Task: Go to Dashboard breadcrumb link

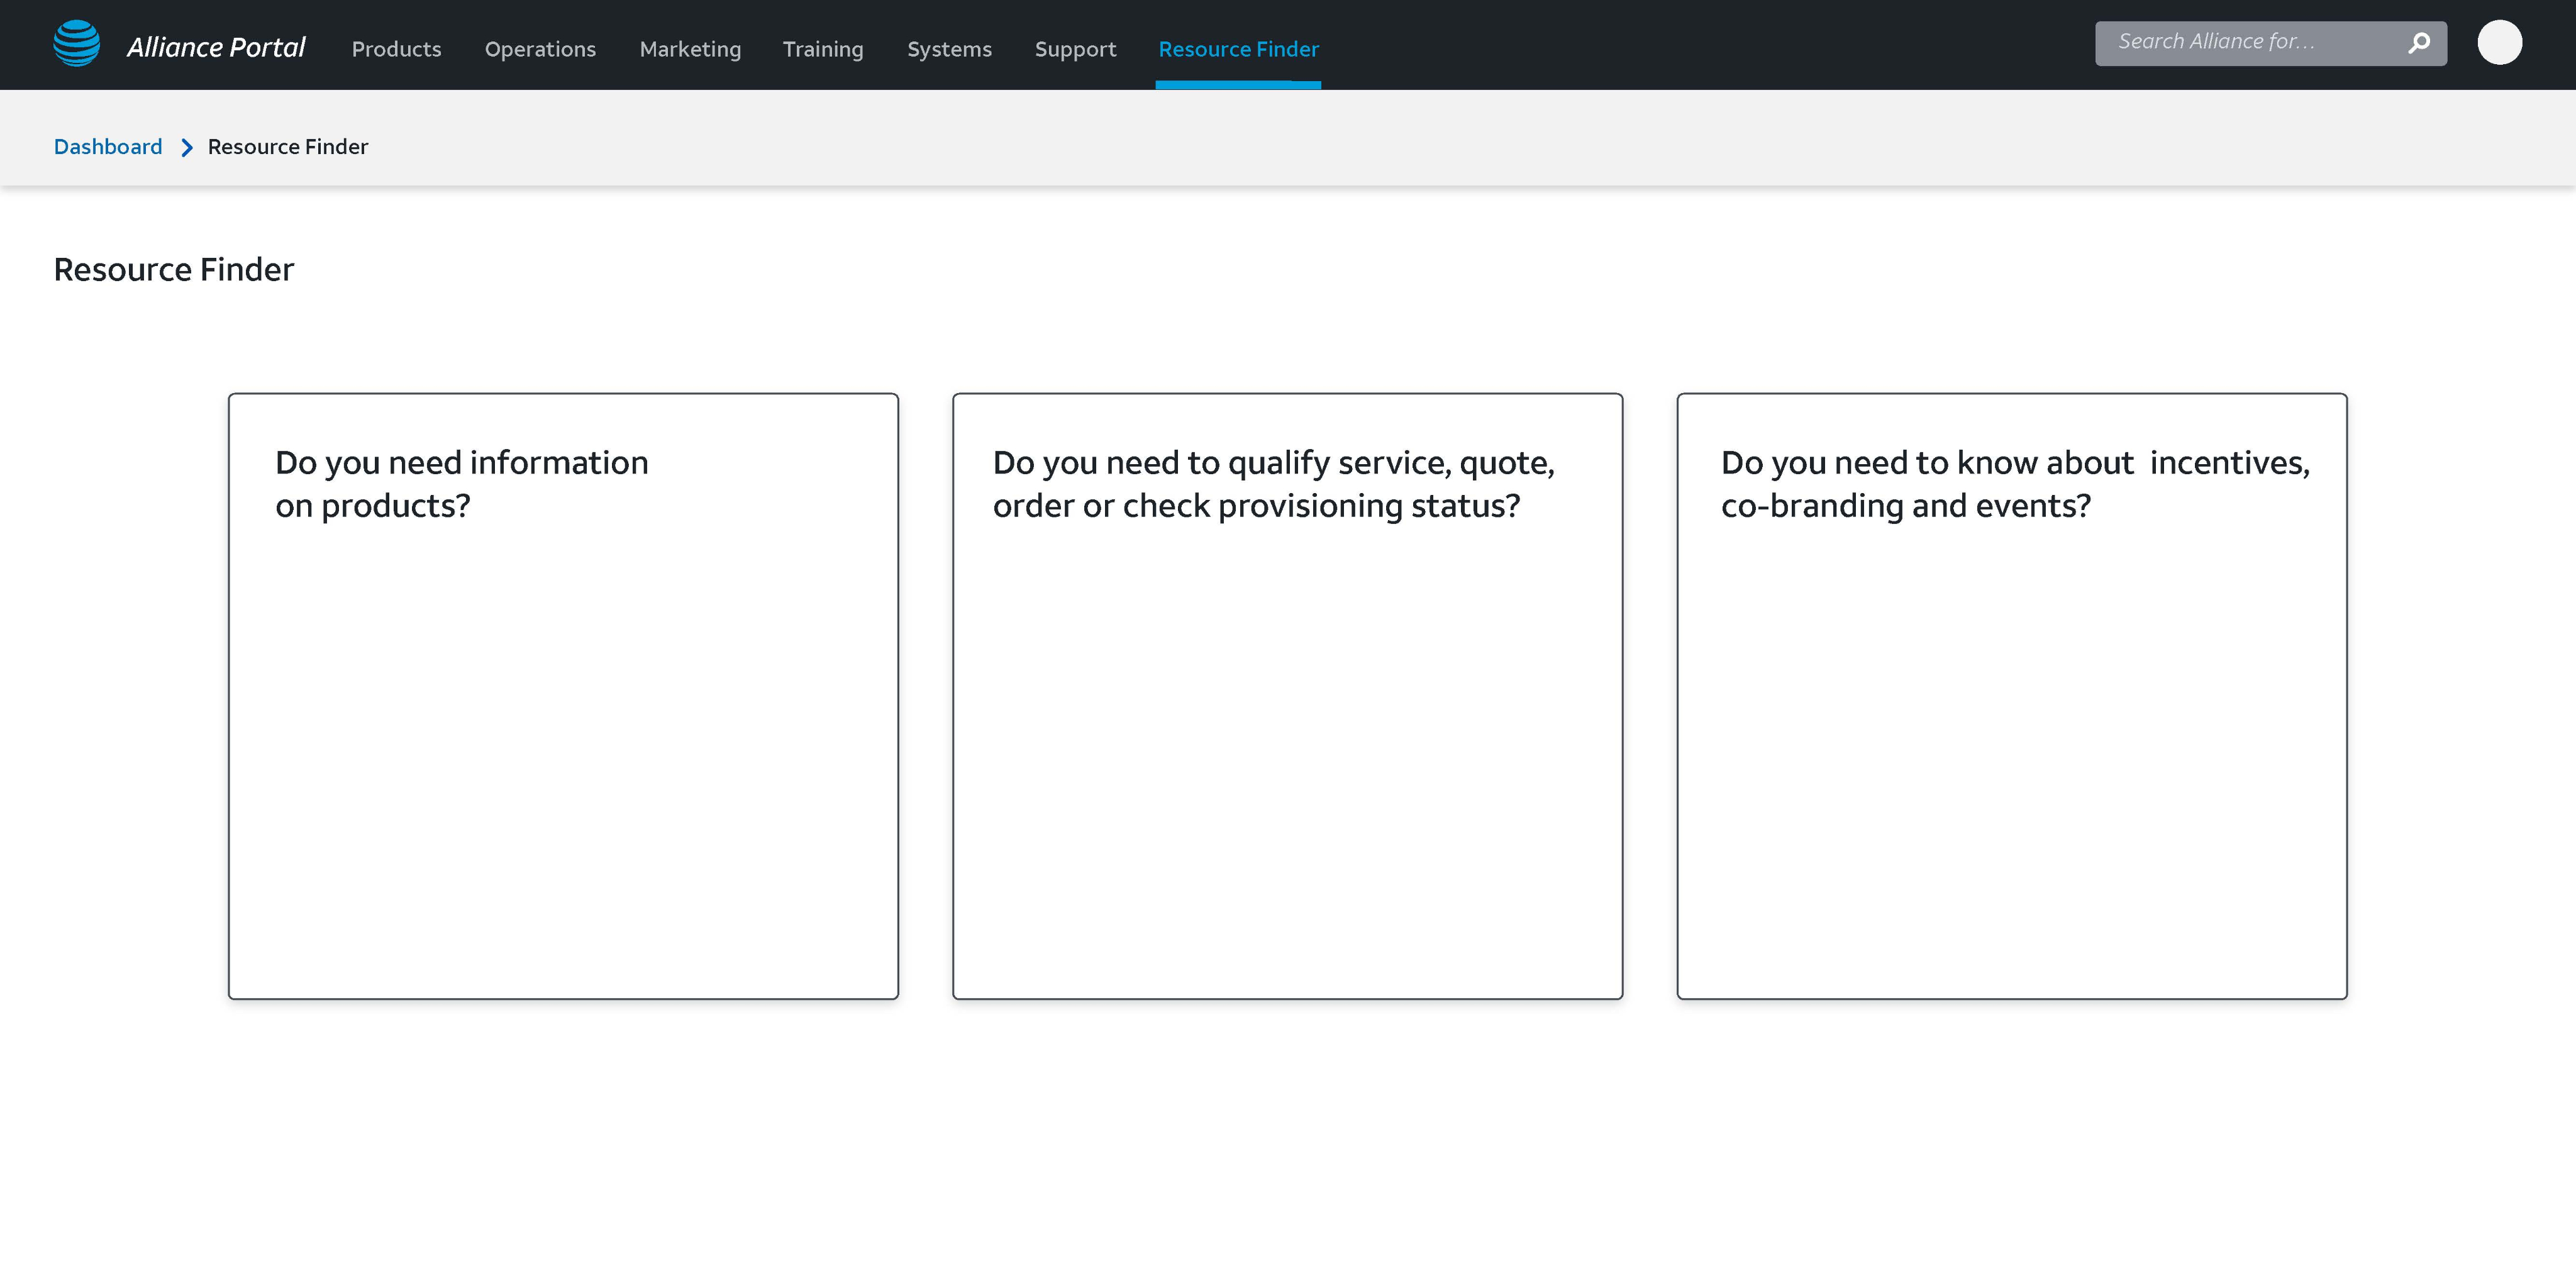Action: click(x=108, y=147)
